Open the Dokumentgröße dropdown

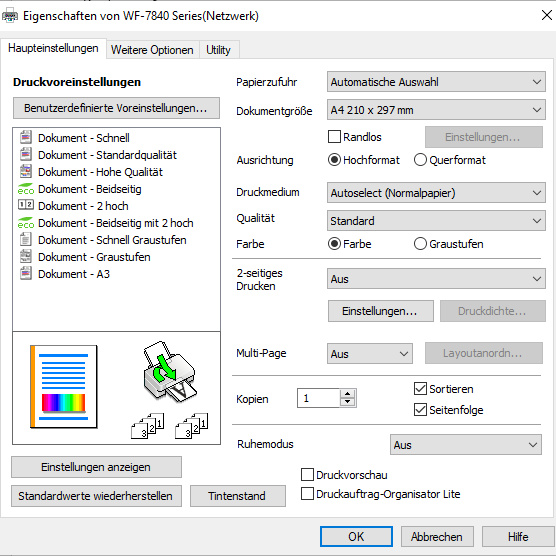tap(436, 110)
